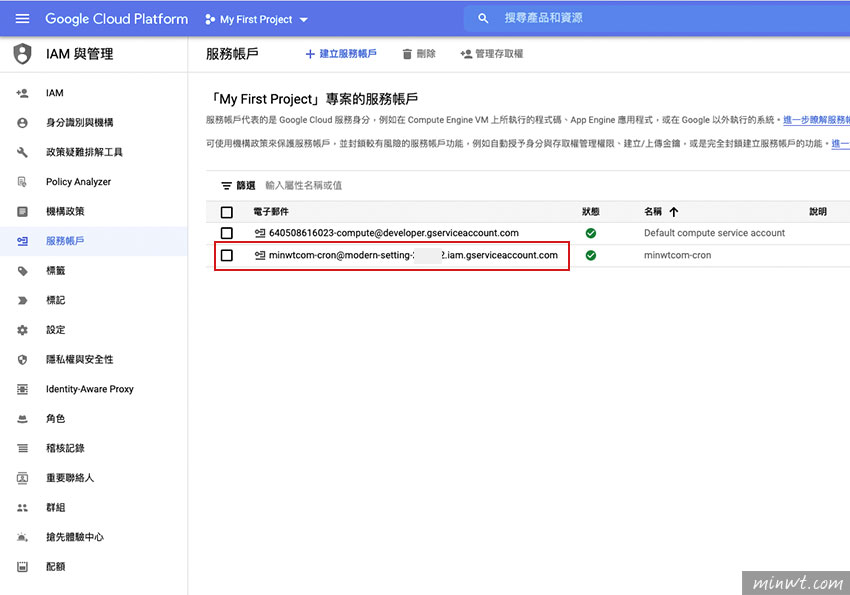
Task: Click the labels tag sidebar icon
Action: (x=22, y=271)
